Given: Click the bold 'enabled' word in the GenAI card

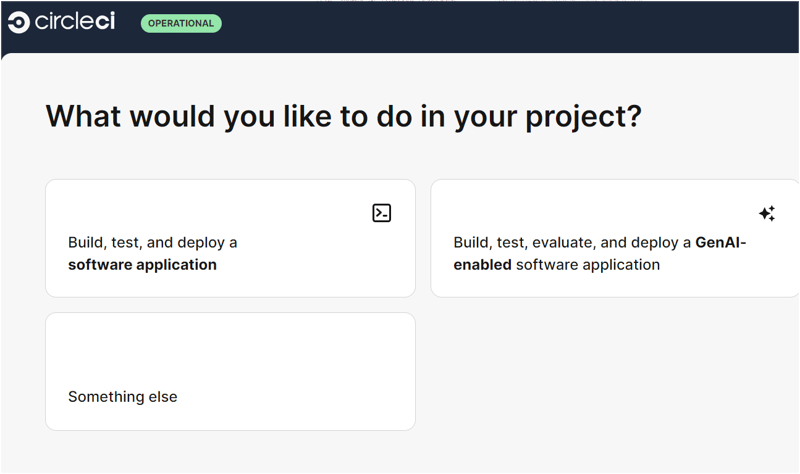Looking at the screenshot, I should (x=482, y=265).
